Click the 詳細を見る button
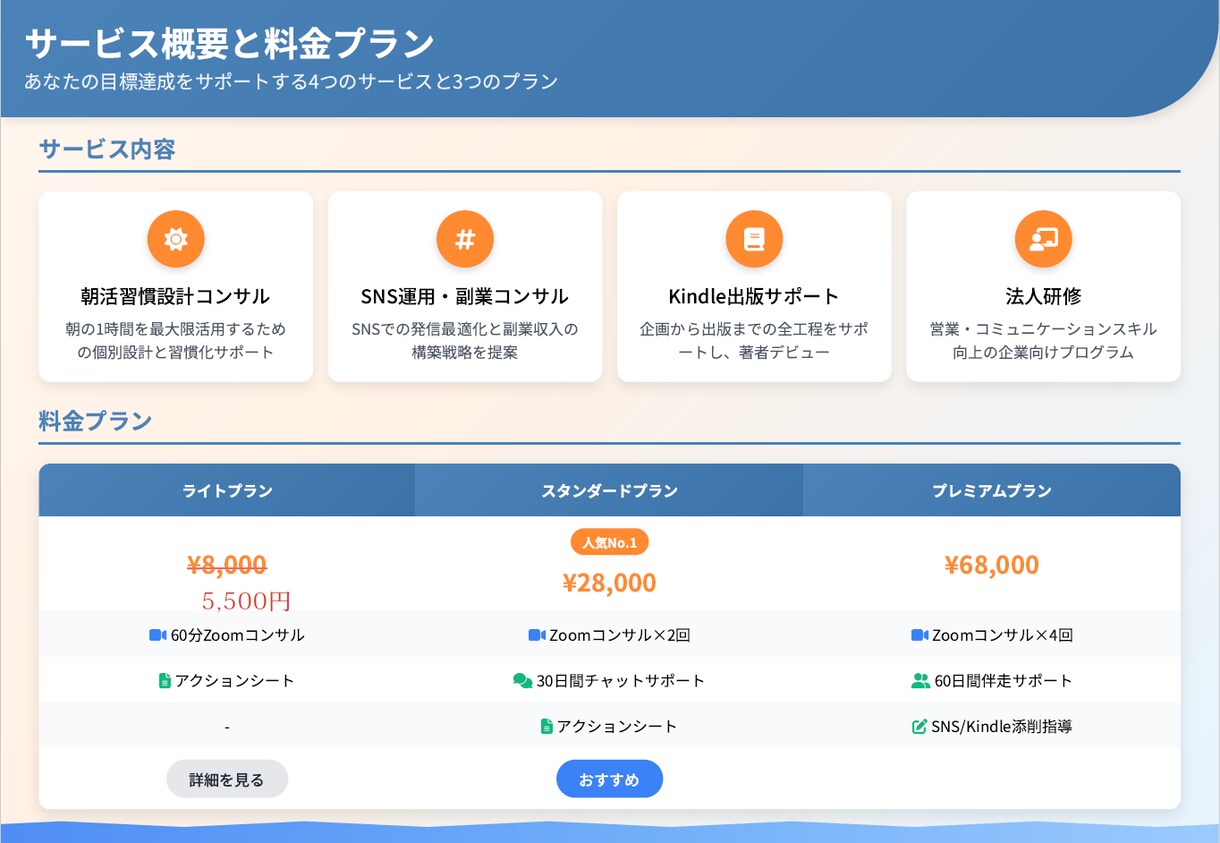Screen dimensions: 1220x843 [x=227, y=779]
